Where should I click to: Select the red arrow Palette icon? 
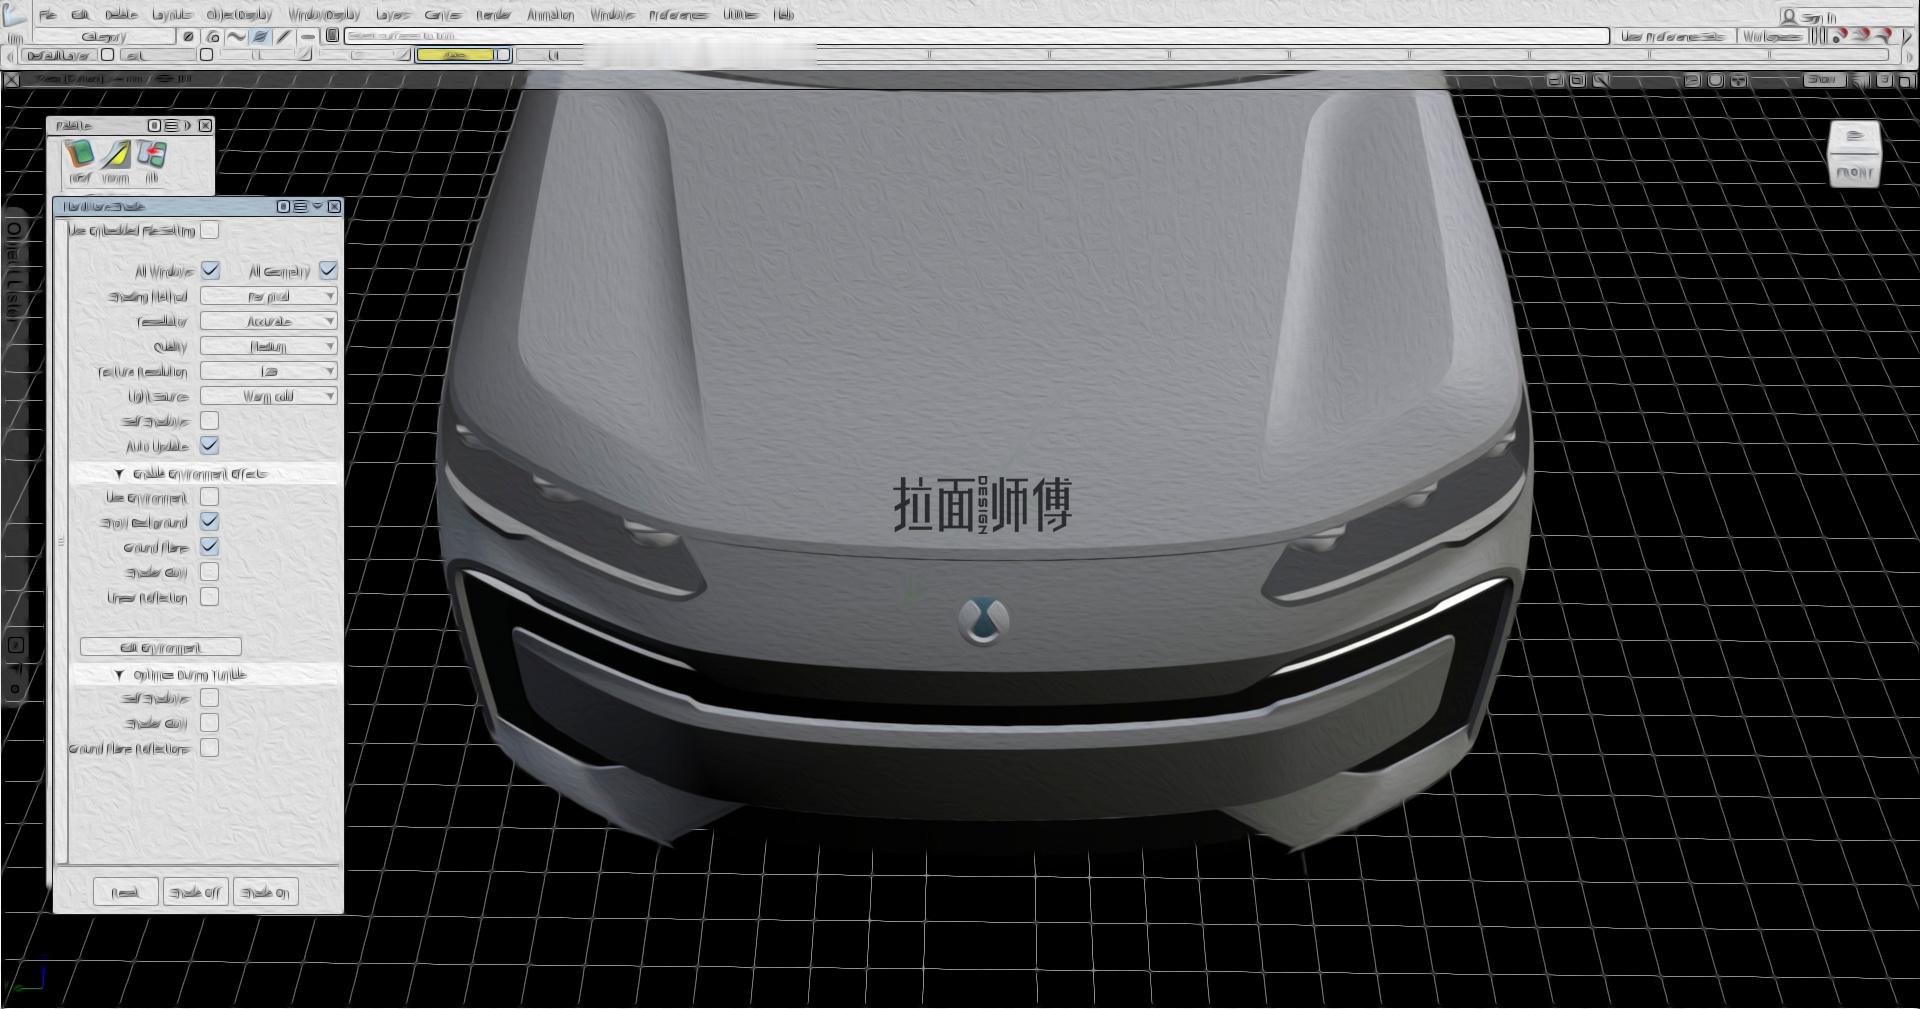pos(151,155)
